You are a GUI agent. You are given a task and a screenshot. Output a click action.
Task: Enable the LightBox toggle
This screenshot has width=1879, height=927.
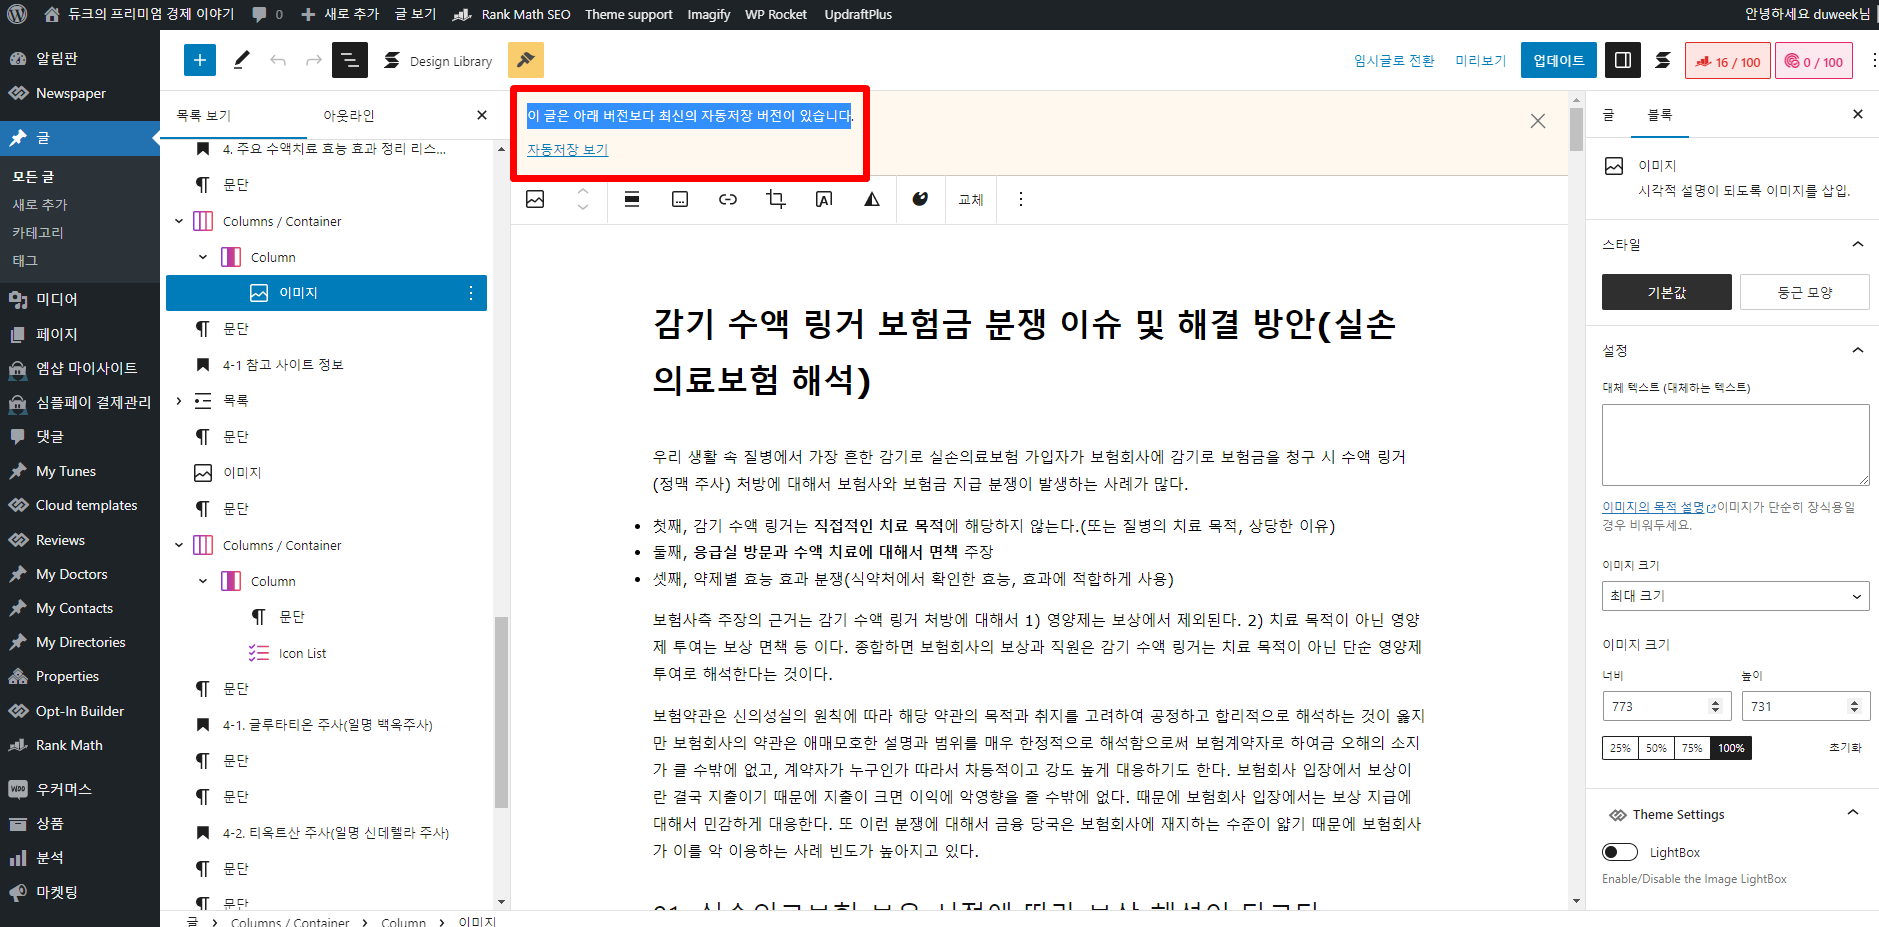click(x=1619, y=852)
